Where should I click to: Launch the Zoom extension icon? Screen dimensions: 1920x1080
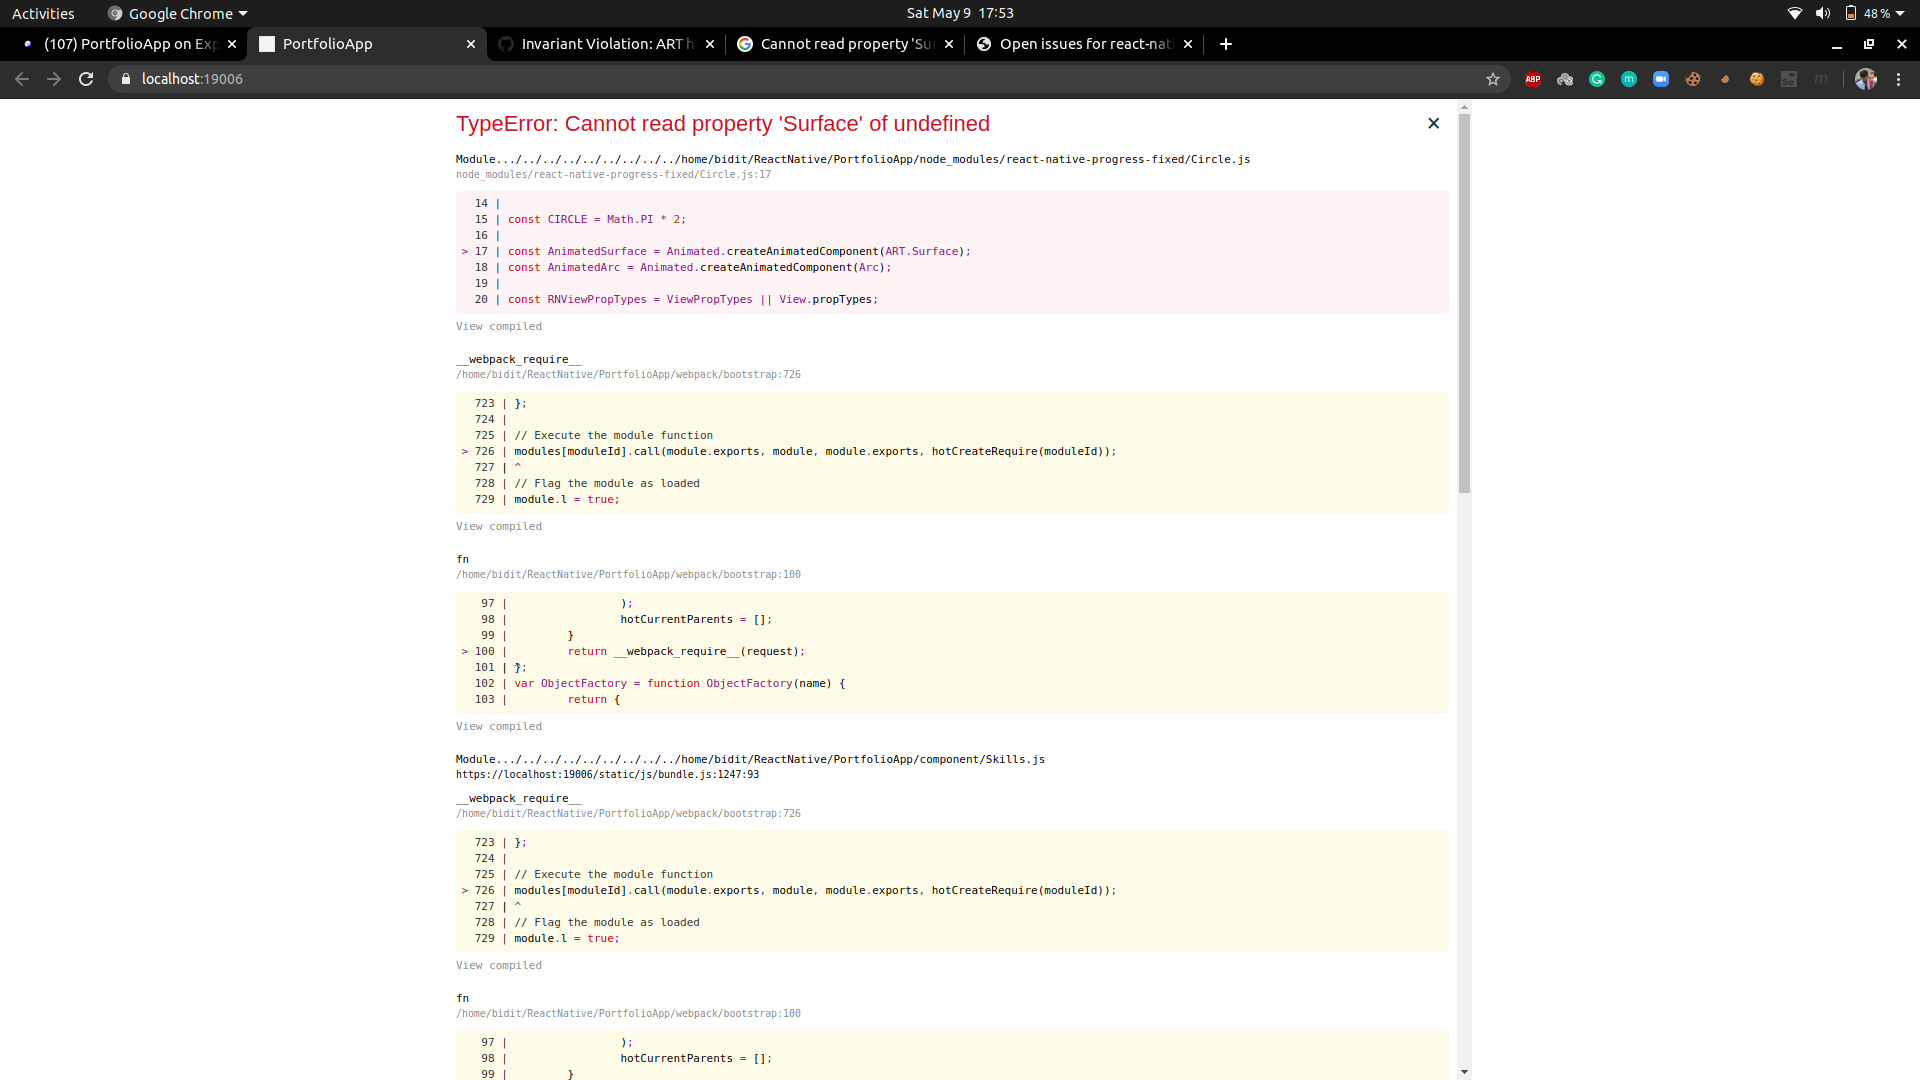1661,79
